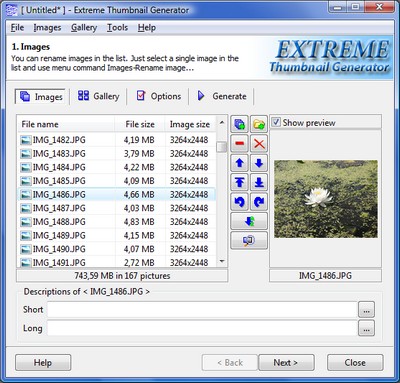Move image up with blue up arrow

239,163
